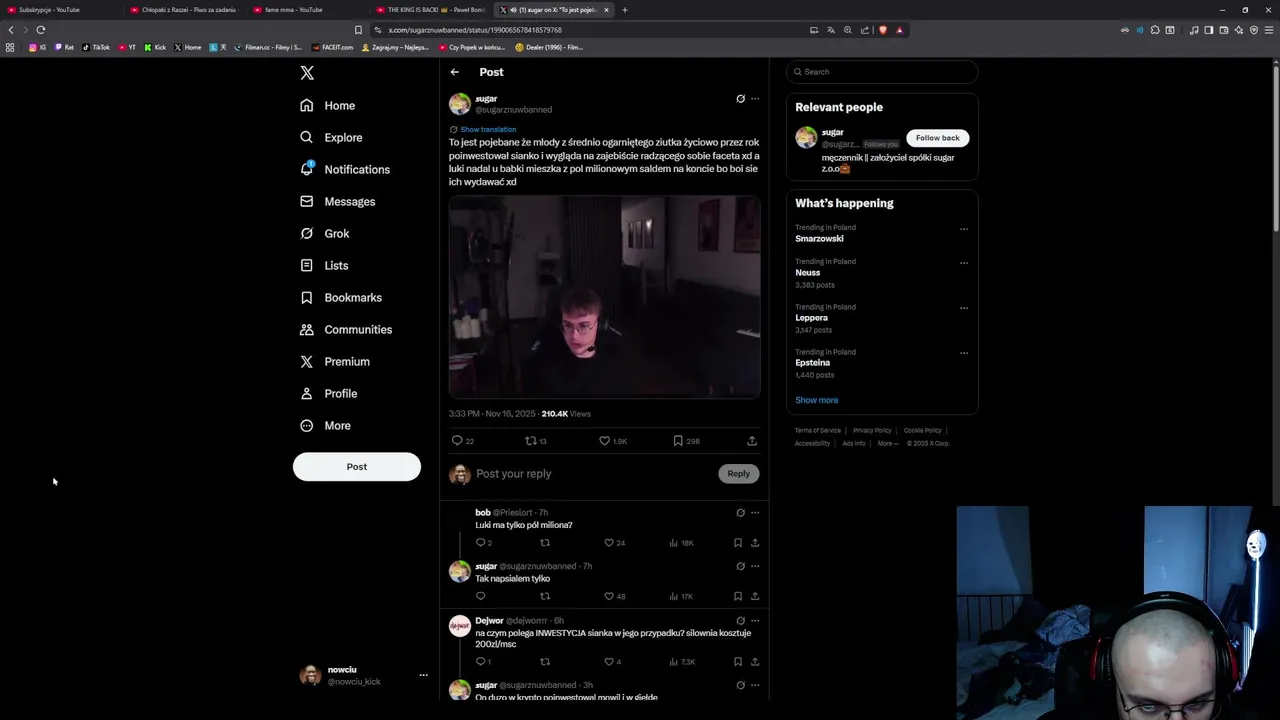Go back with the Post back arrow
This screenshot has height=720, width=1280.
(x=454, y=72)
